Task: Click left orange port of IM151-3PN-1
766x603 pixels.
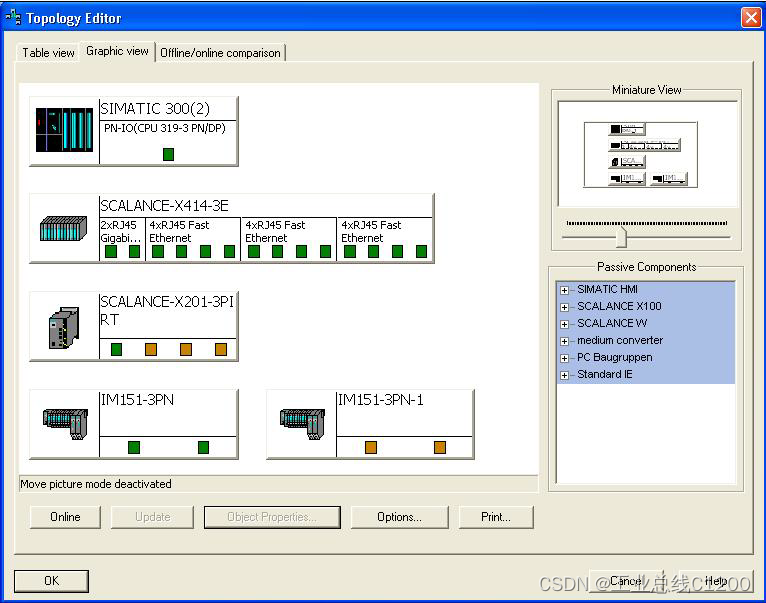Action: click(x=371, y=447)
